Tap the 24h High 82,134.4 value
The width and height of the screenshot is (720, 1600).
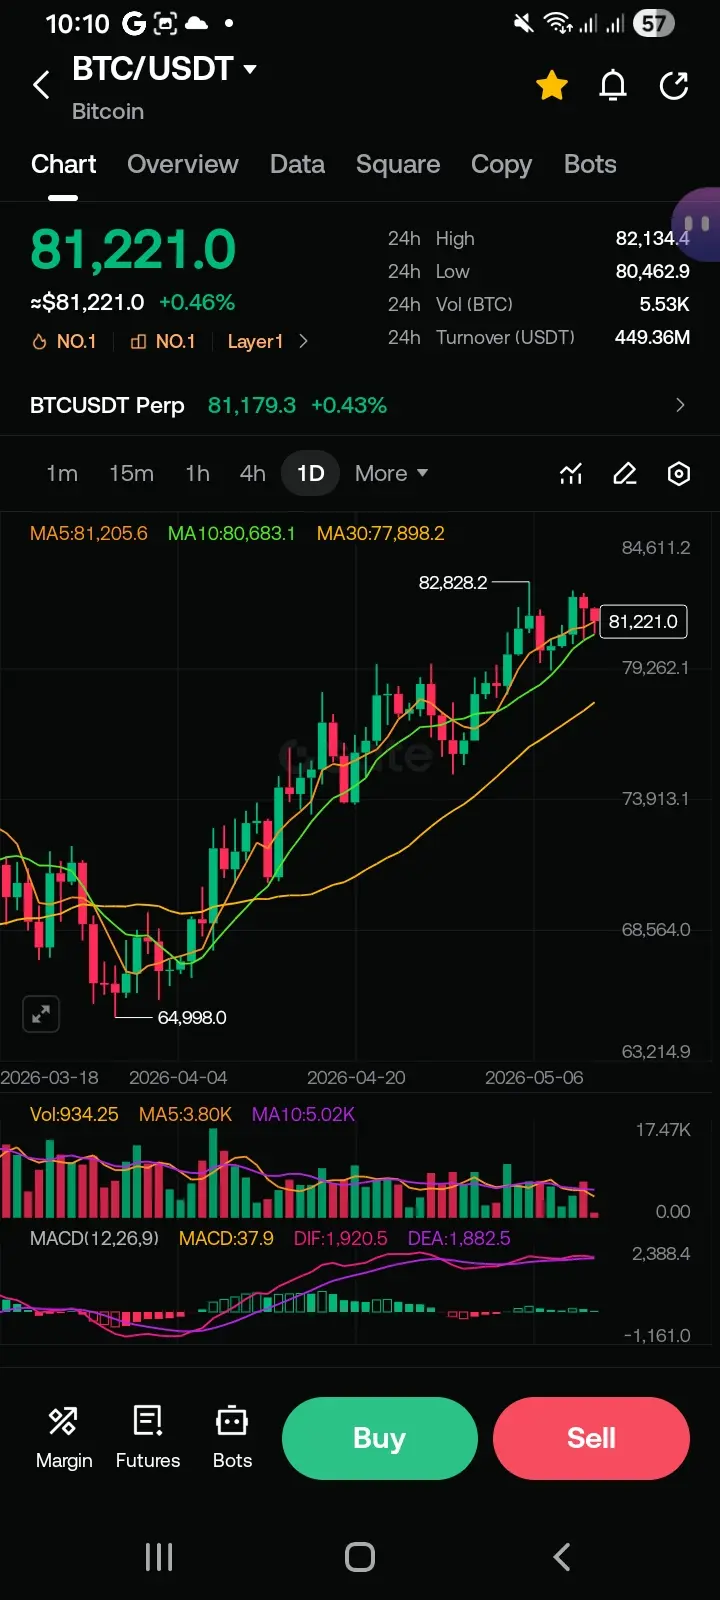(652, 238)
